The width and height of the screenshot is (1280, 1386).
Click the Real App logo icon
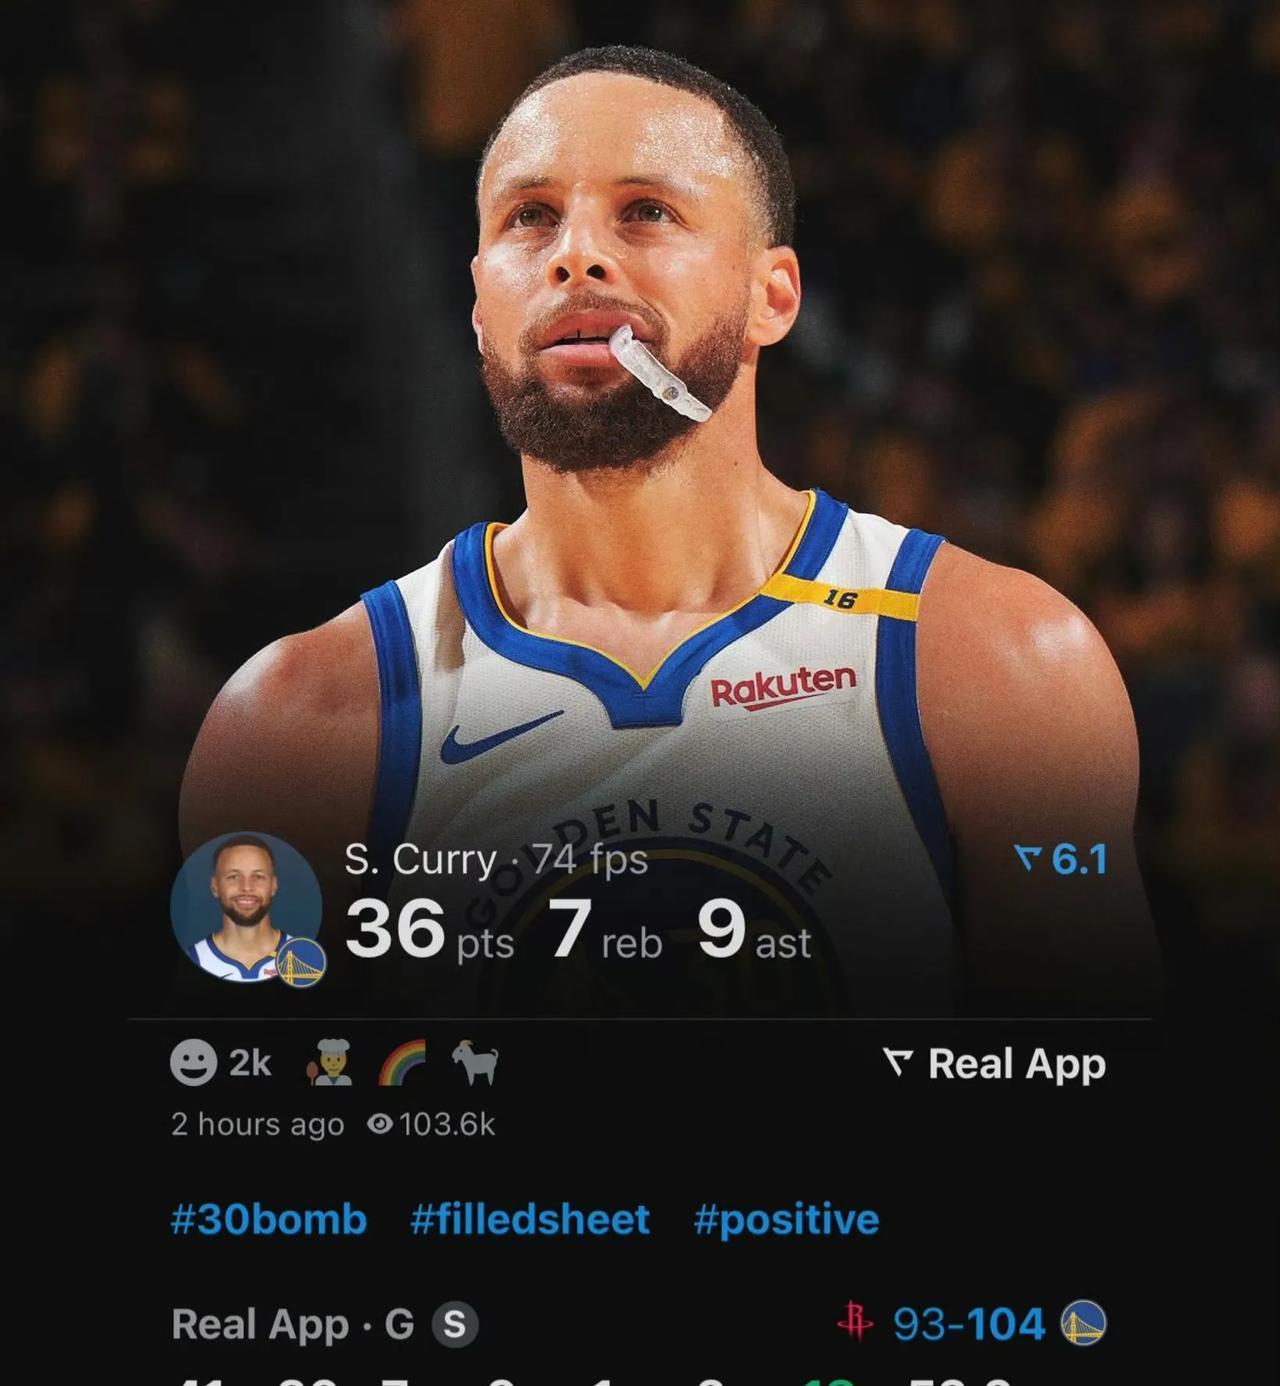click(898, 1063)
